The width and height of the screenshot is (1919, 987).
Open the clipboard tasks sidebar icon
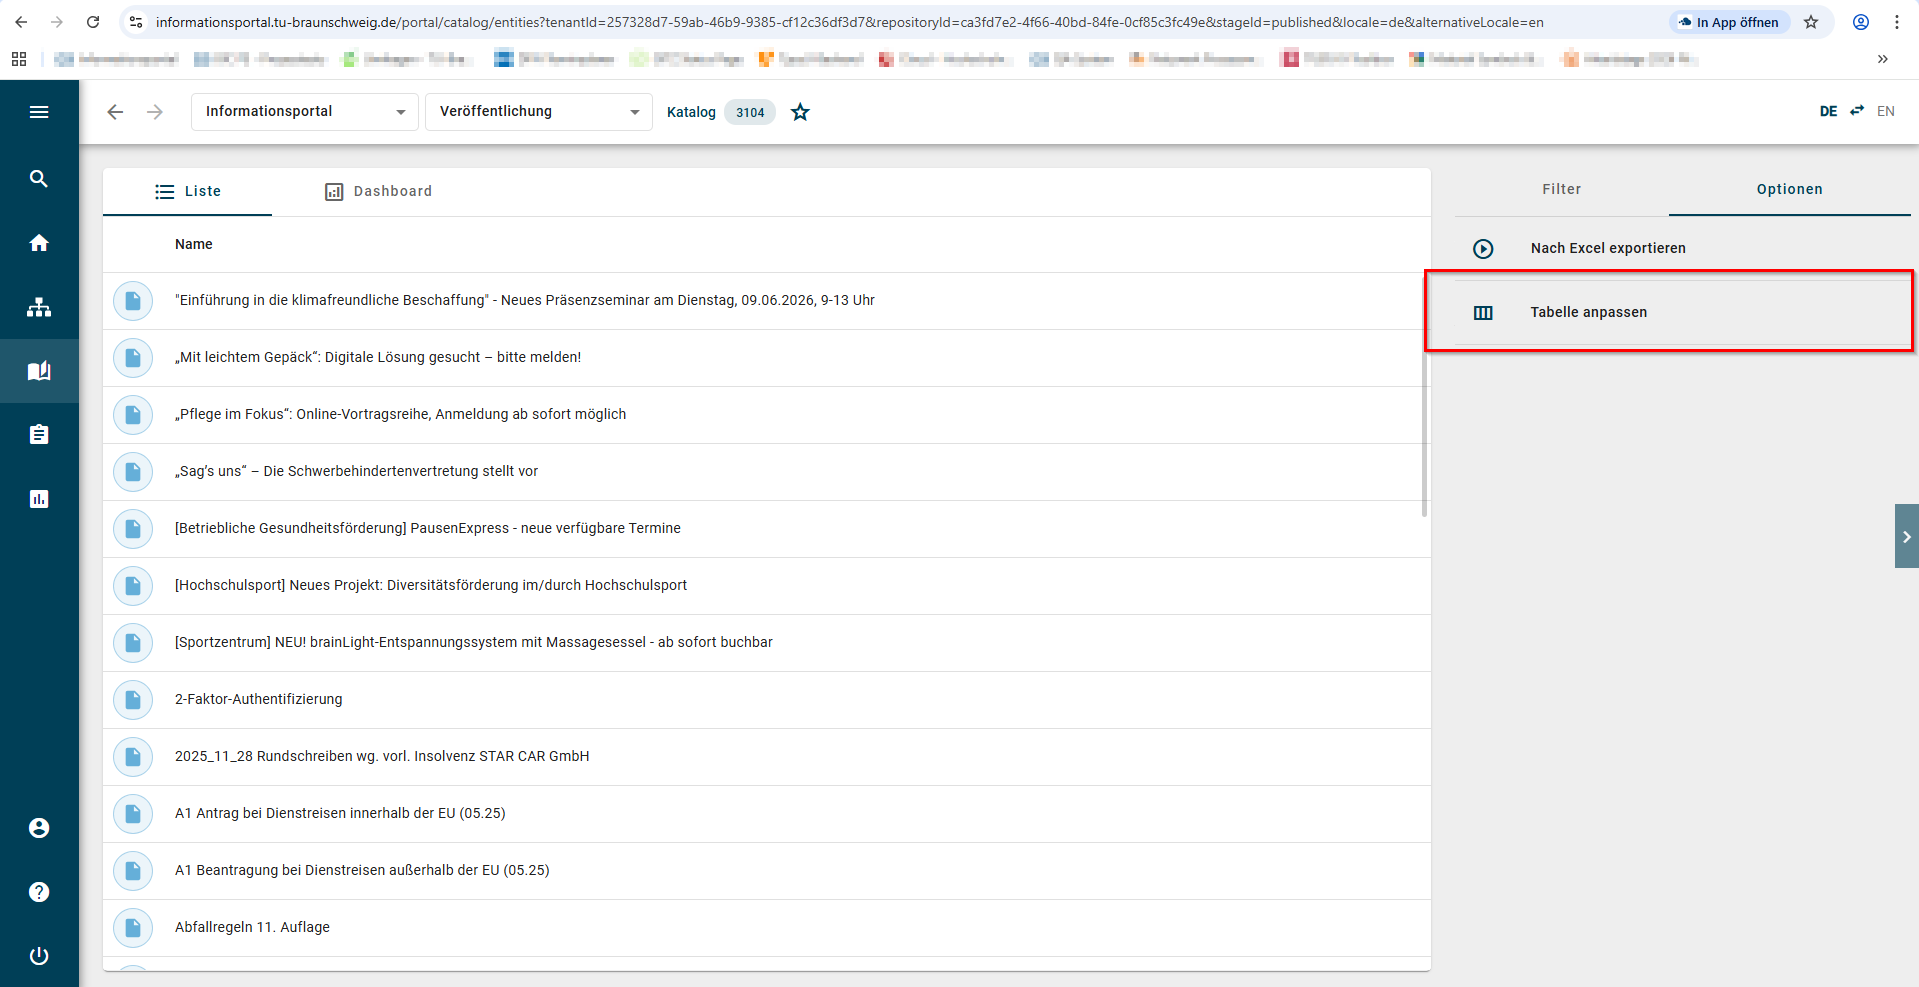[x=39, y=435]
